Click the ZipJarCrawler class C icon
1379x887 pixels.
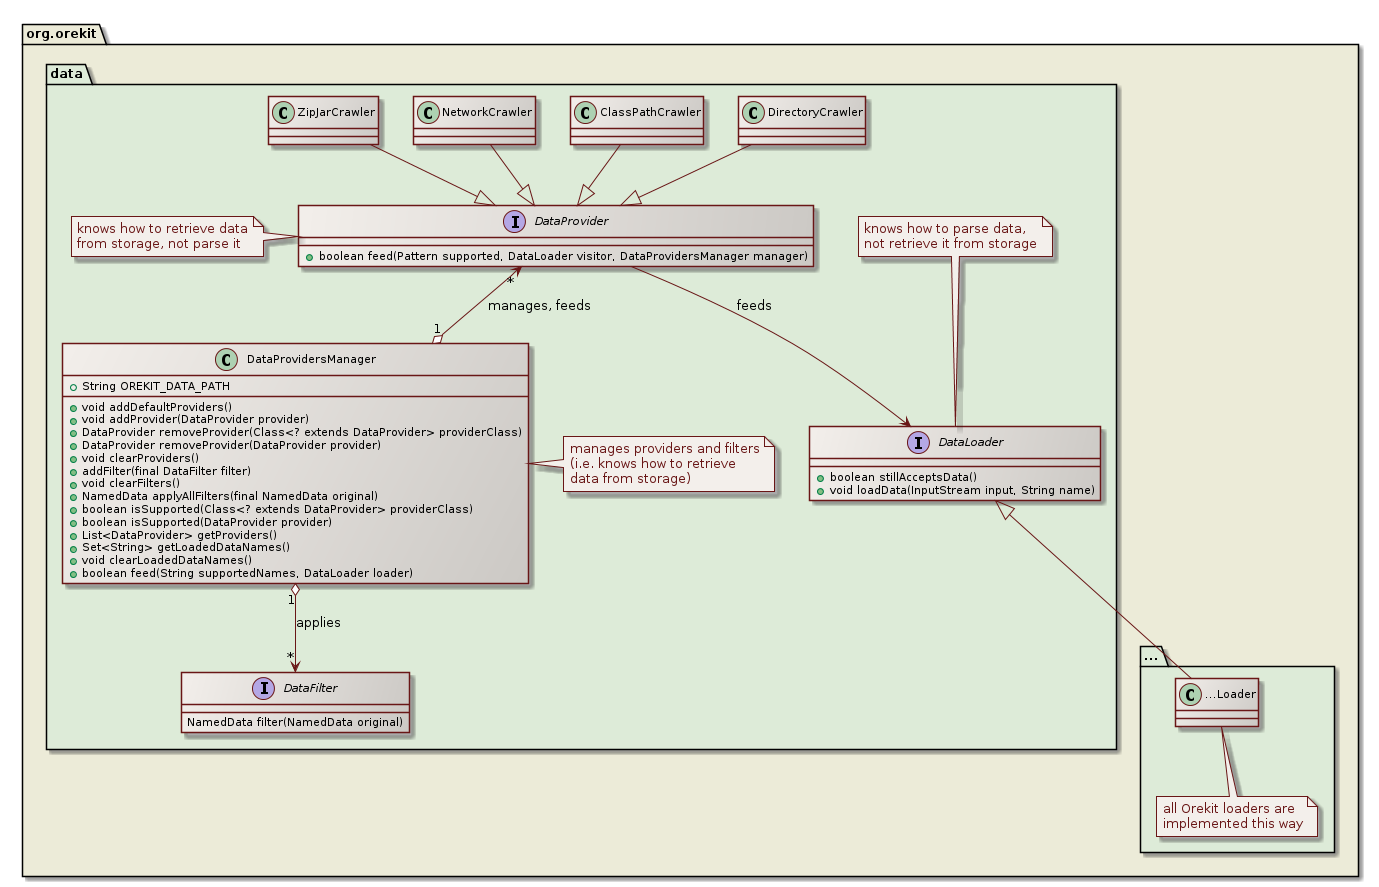tap(284, 112)
